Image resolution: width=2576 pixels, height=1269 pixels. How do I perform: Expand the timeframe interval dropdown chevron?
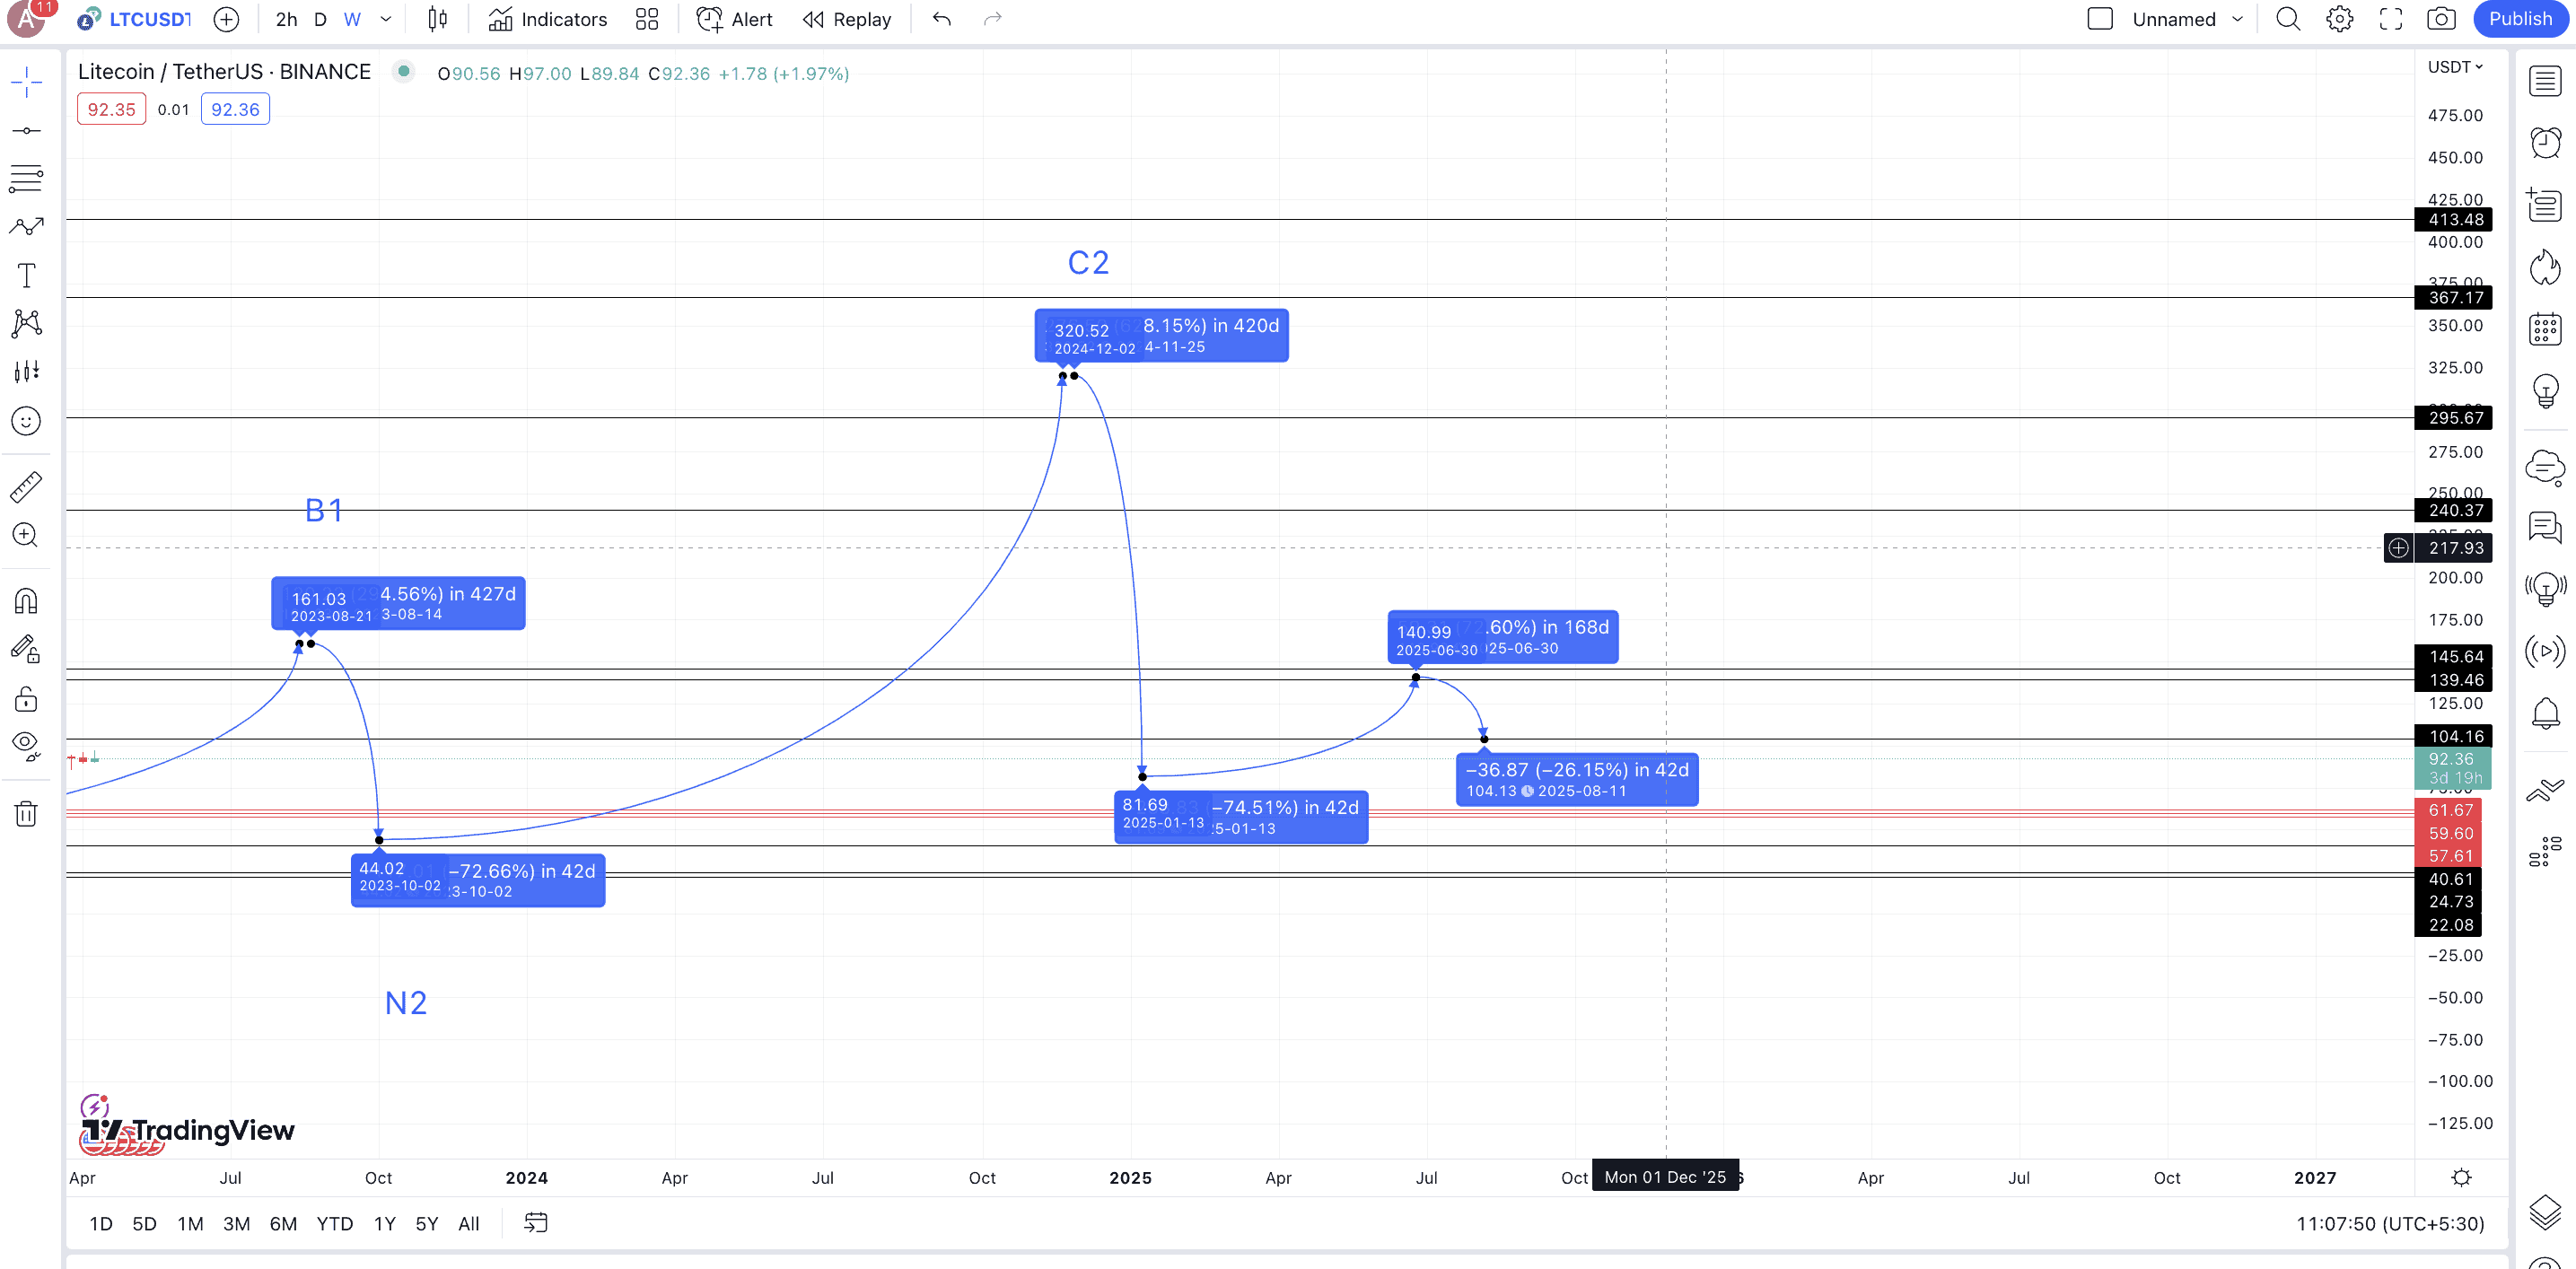[386, 19]
